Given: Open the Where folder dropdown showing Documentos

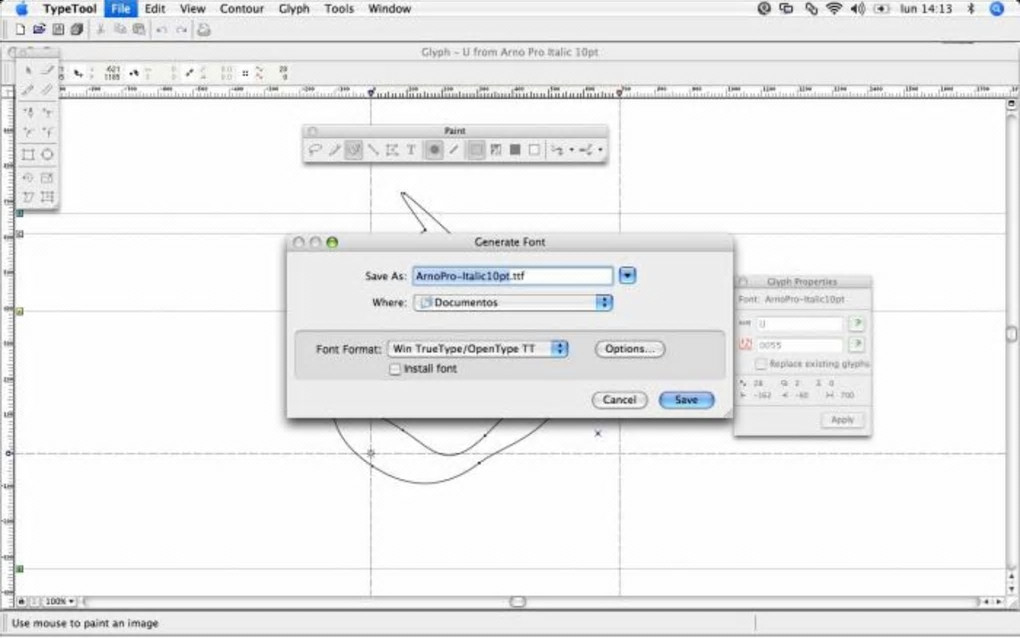Looking at the screenshot, I should coord(513,302).
